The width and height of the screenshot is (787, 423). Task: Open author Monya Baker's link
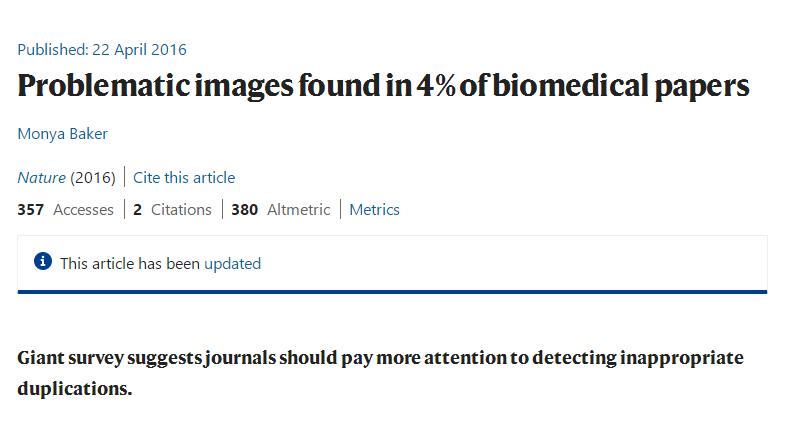point(63,134)
